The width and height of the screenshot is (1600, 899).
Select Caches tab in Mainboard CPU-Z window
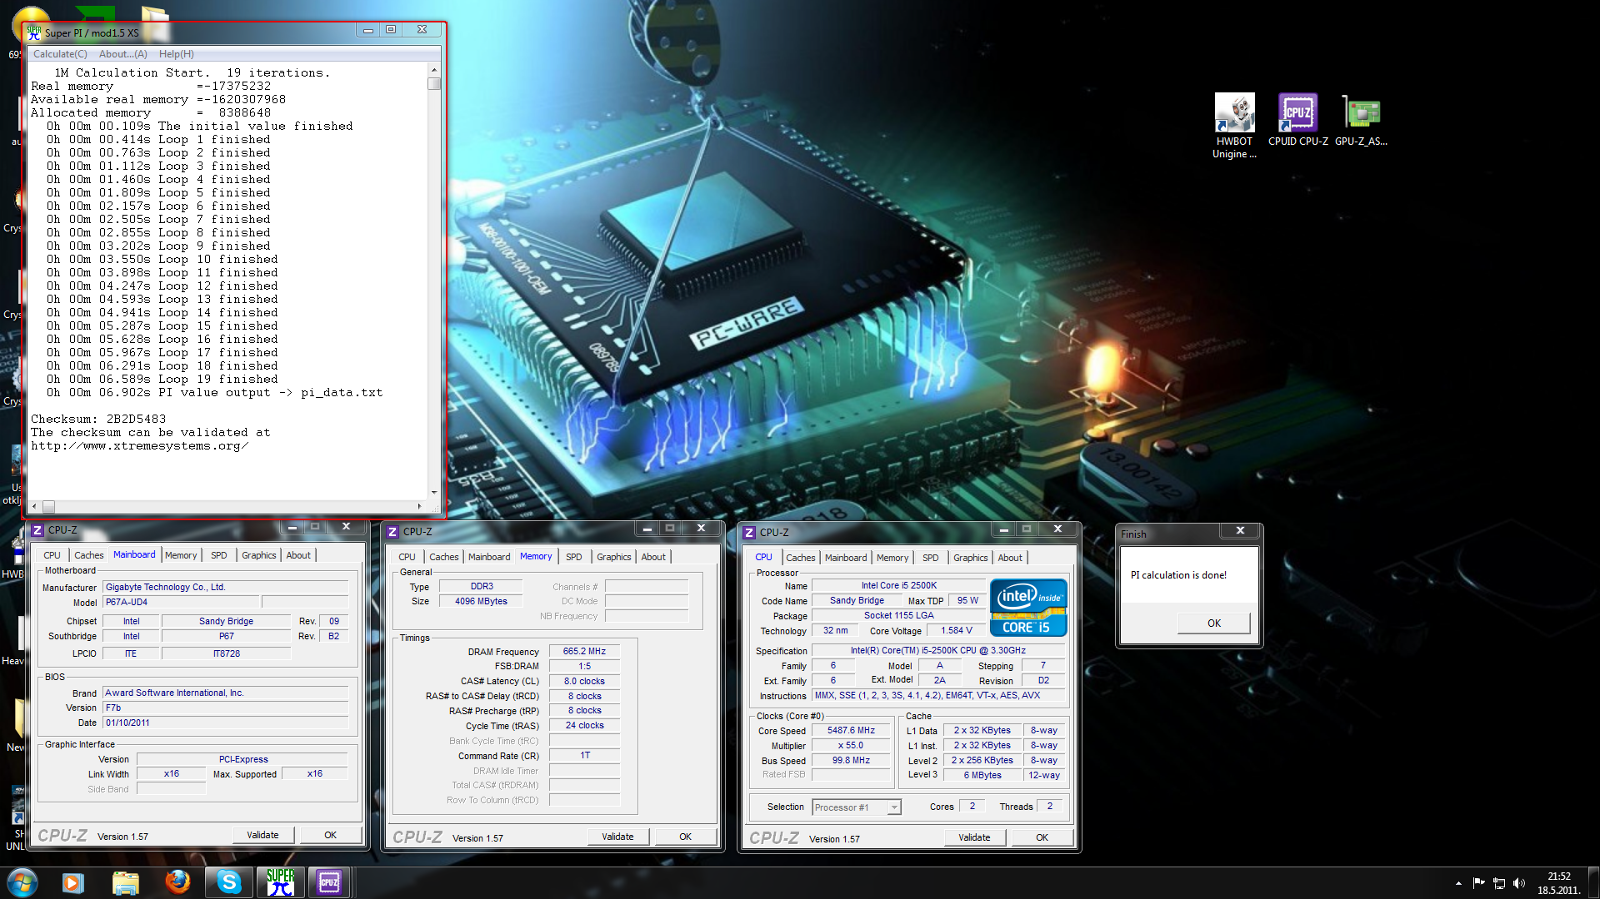pyautogui.click(x=89, y=555)
